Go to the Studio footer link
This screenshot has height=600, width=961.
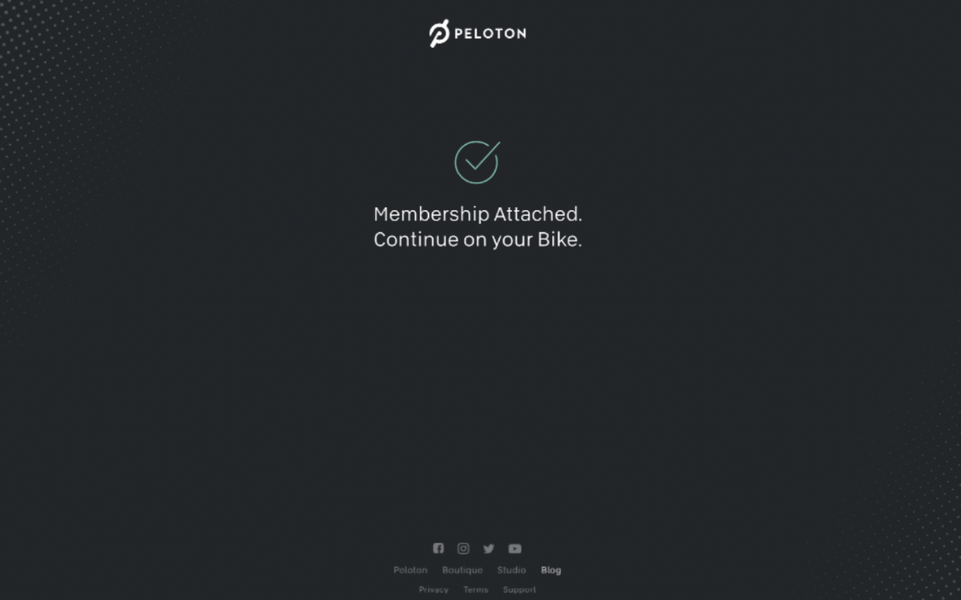pos(511,570)
